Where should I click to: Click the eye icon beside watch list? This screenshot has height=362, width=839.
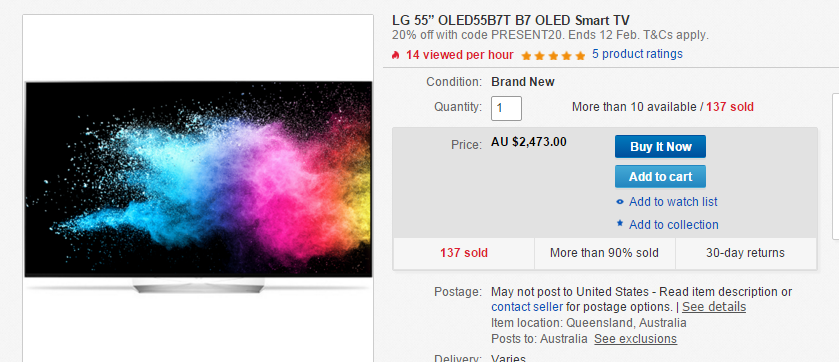620,202
